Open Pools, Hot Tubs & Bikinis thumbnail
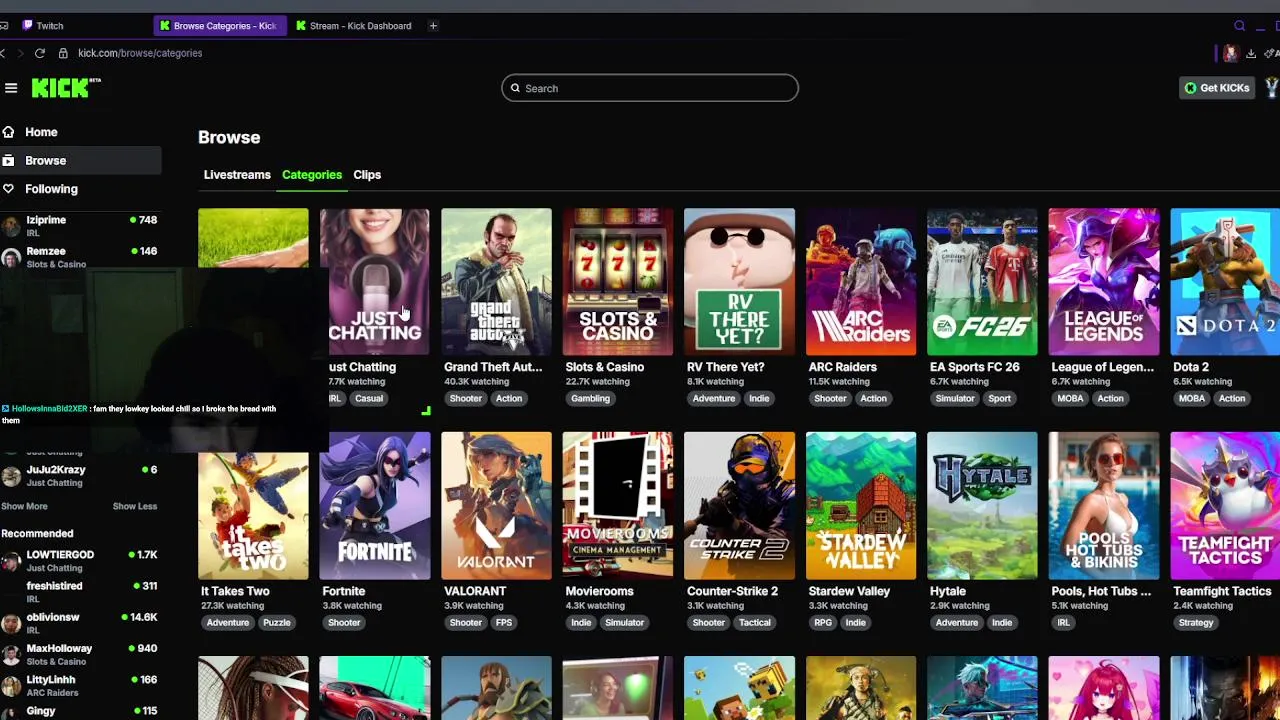The image size is (1280, 720). 1104,506
